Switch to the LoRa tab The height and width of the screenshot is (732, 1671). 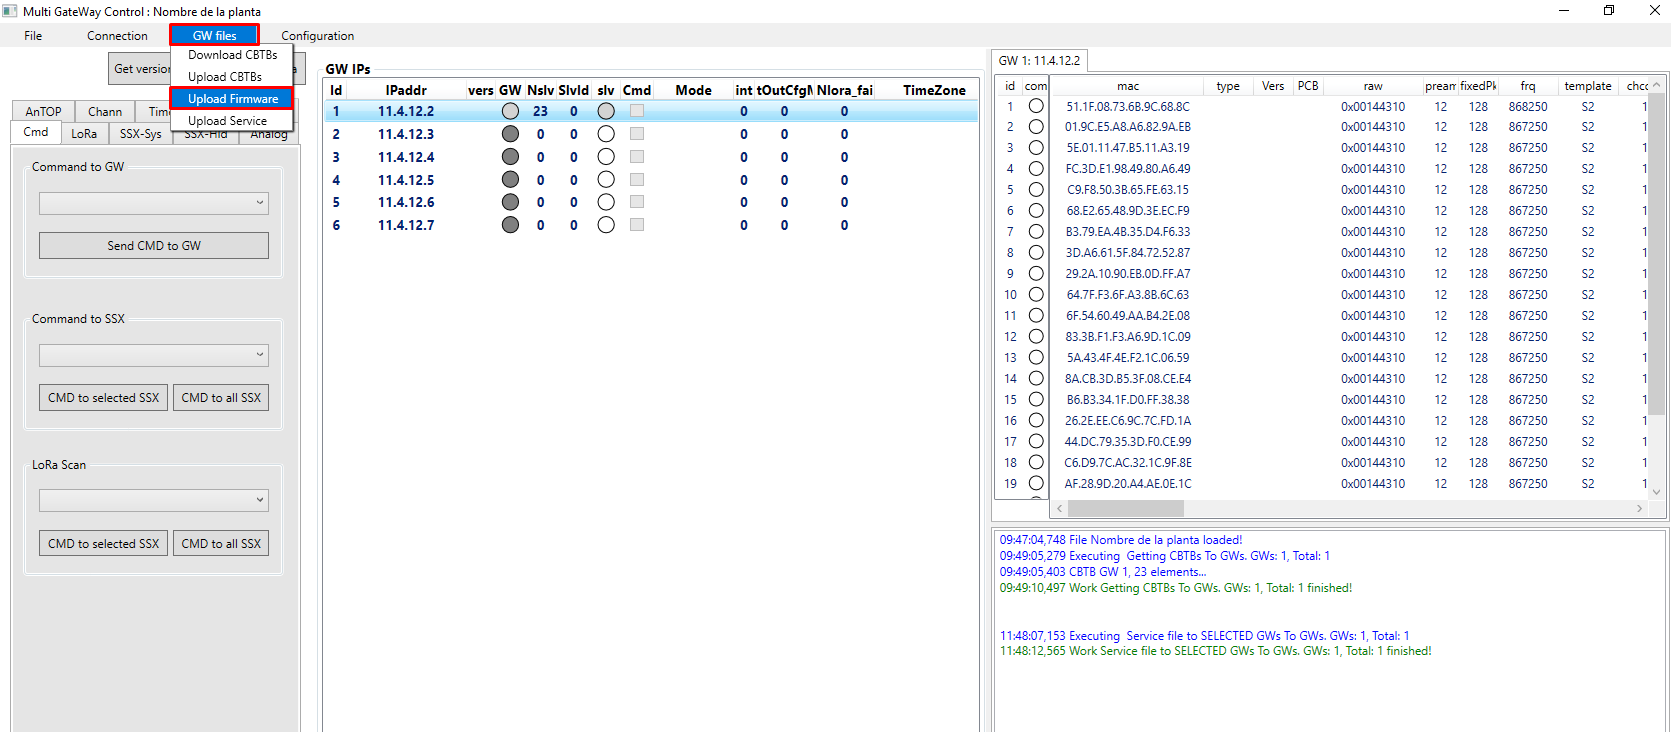pyautogui.click(x=84, y=133)
